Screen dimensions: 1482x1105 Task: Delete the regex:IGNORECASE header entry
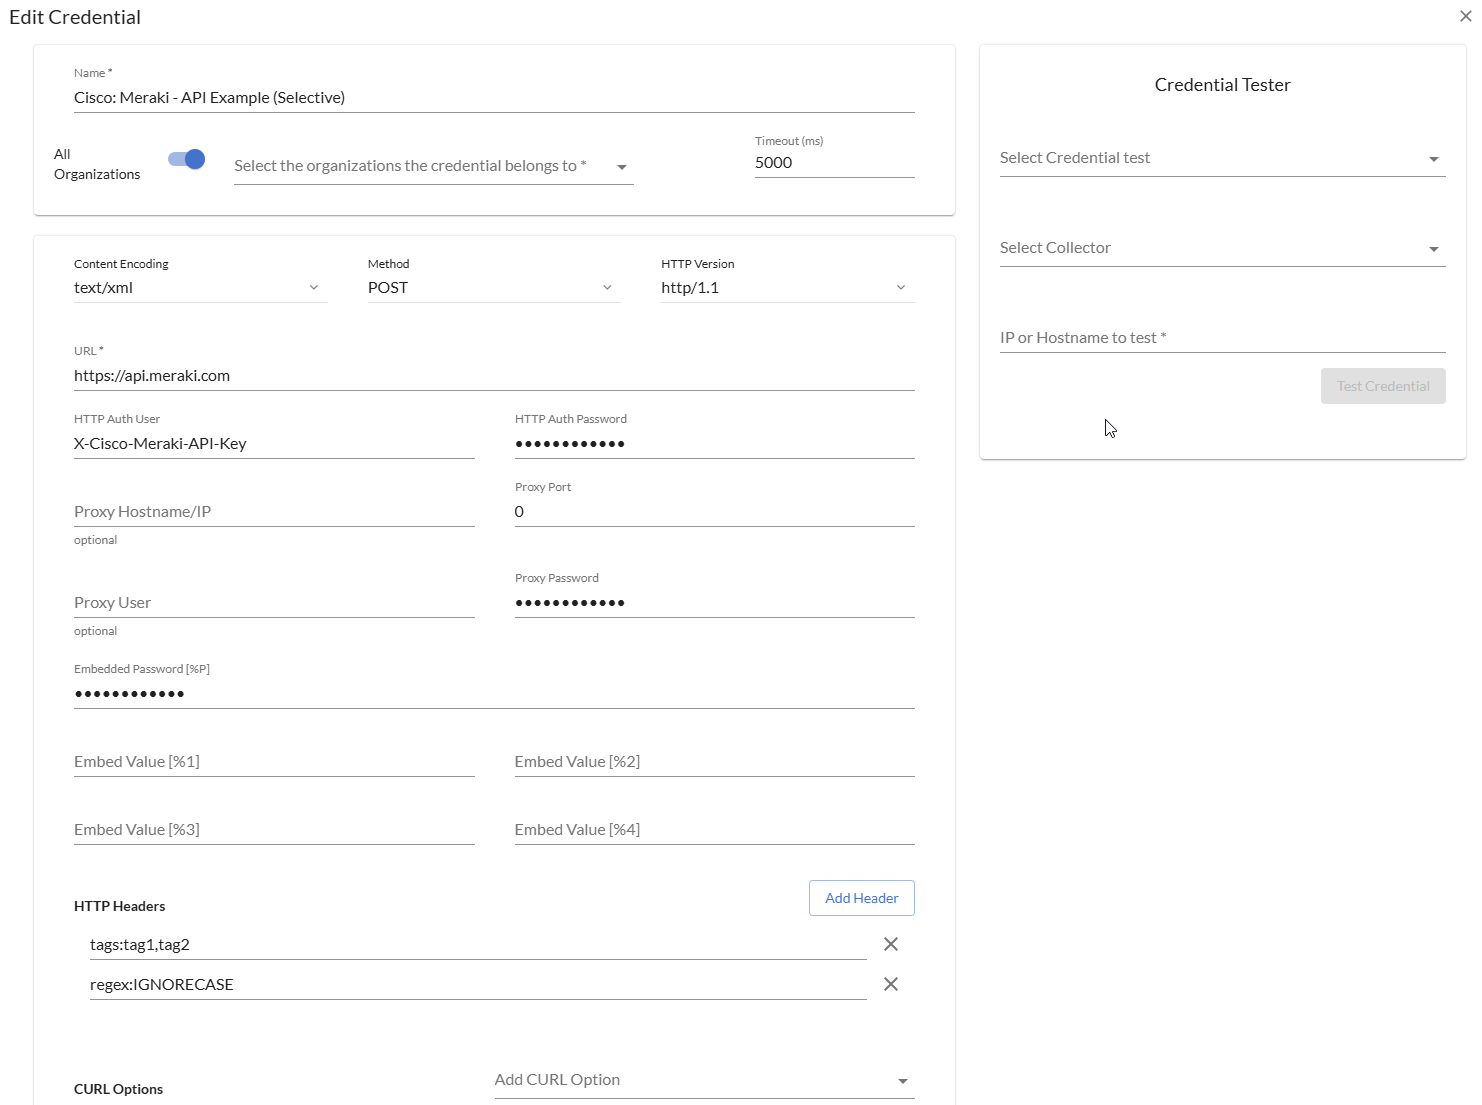click(x=890, y=984)
